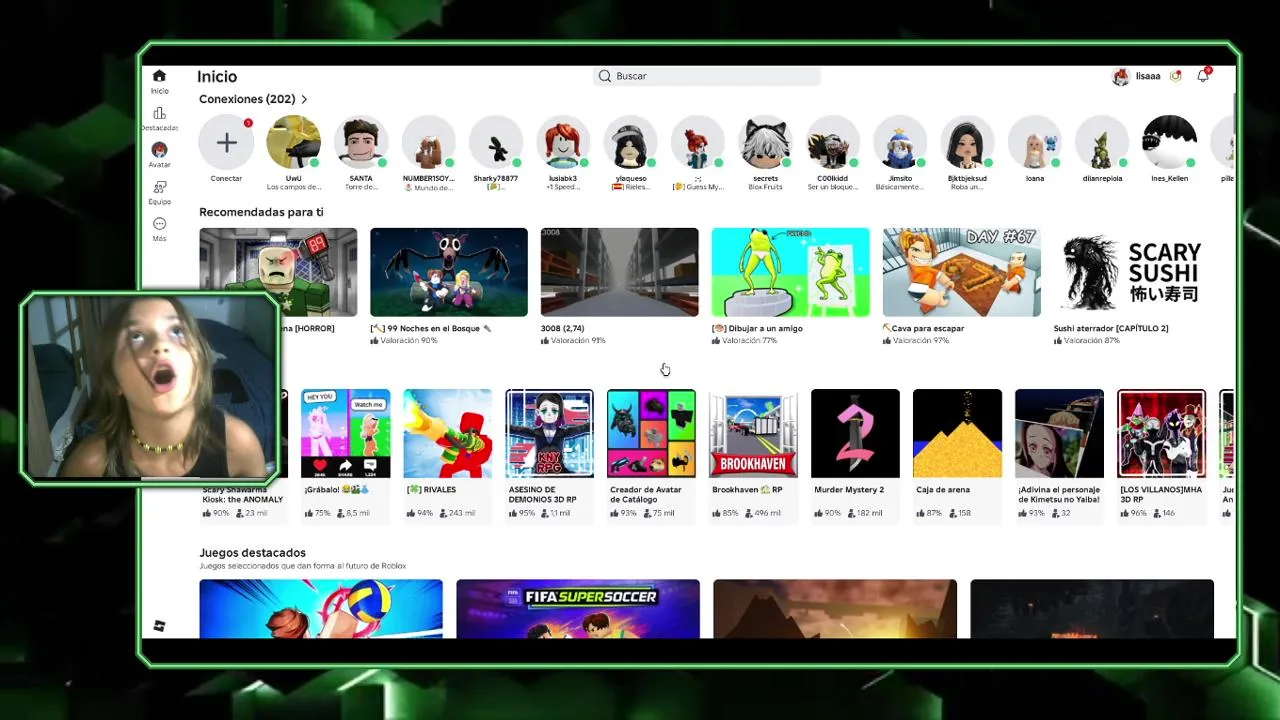1280x720 pixels.
Task: Click the Brookhaven RP title text
Action: point(747,490)
